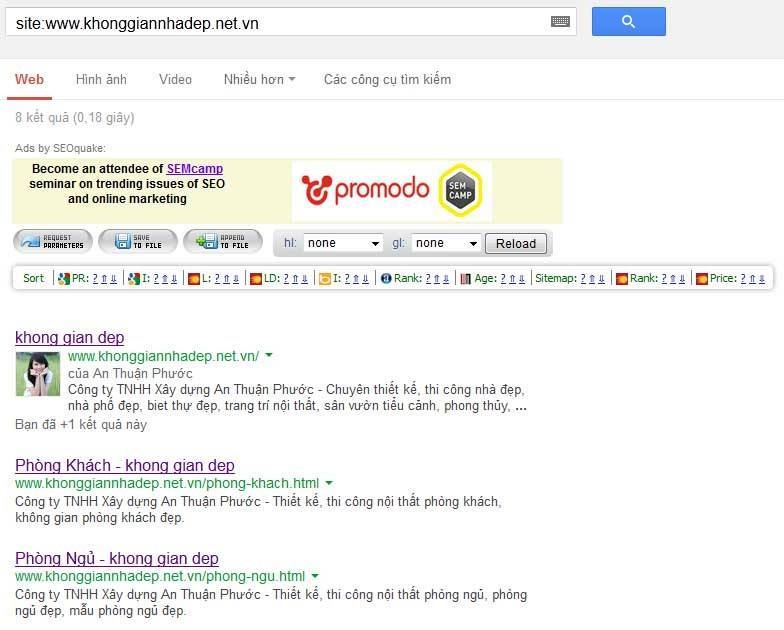The image size is (784, 630).
Task: Switch to the Hình ảnh tab
Action: point(101,80)
